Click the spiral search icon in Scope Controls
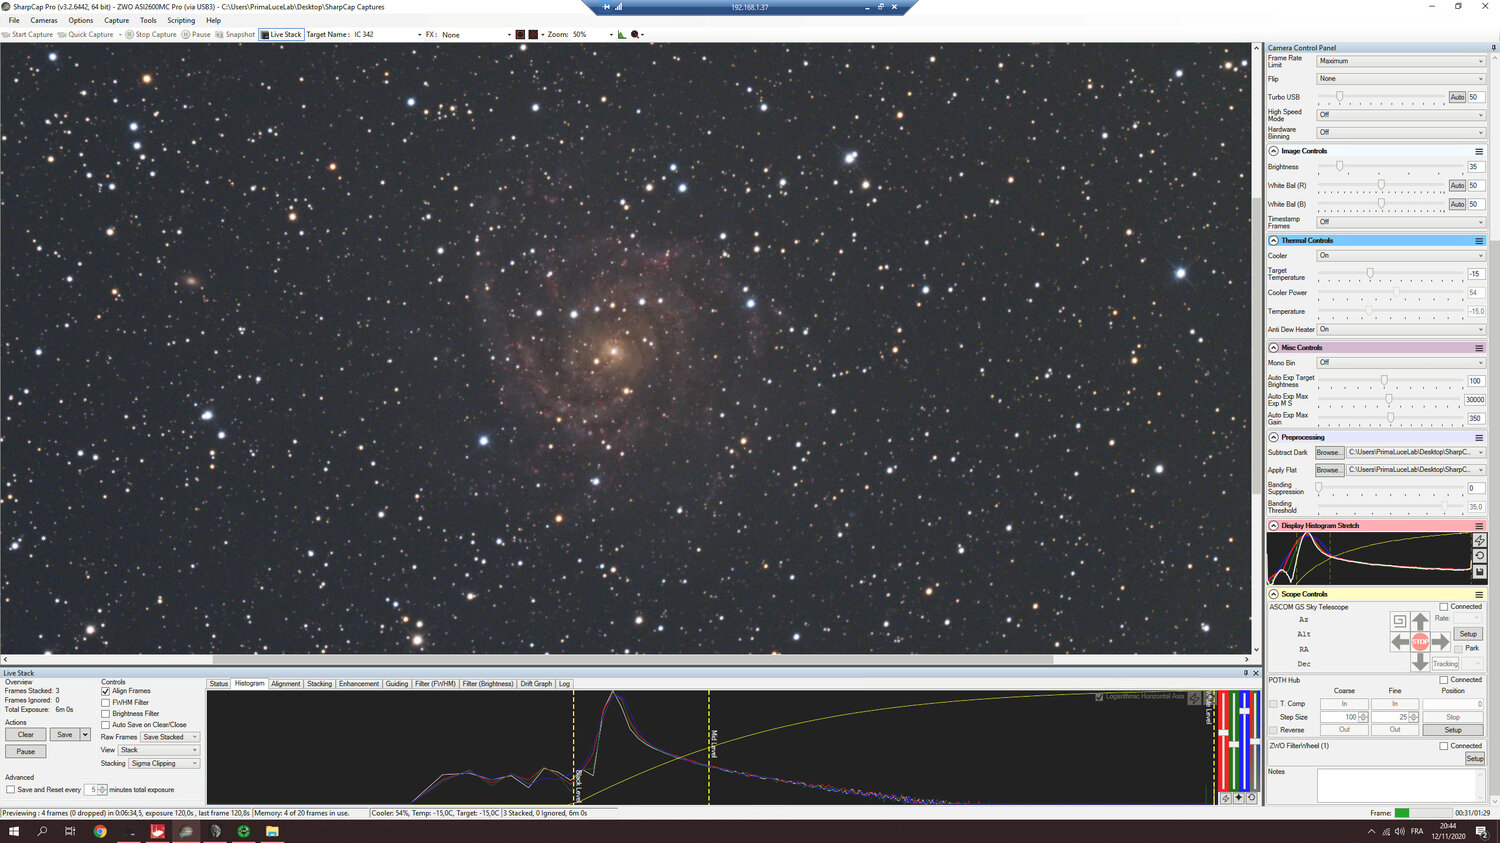This screenshot has width=1500, height=843. (x=1399, y=621)
